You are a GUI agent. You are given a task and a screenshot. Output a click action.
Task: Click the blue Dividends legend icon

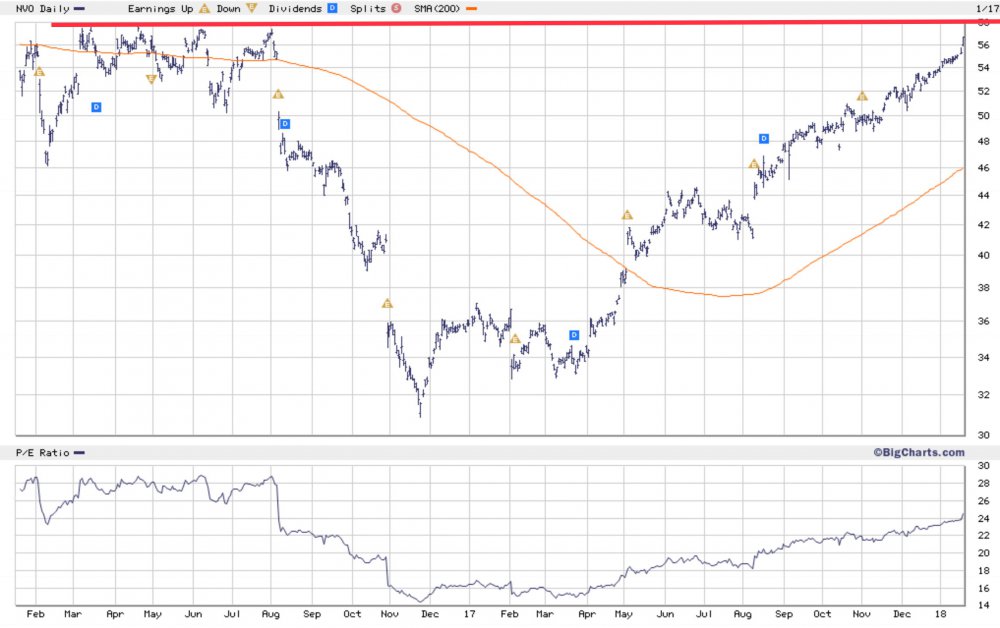332,8
